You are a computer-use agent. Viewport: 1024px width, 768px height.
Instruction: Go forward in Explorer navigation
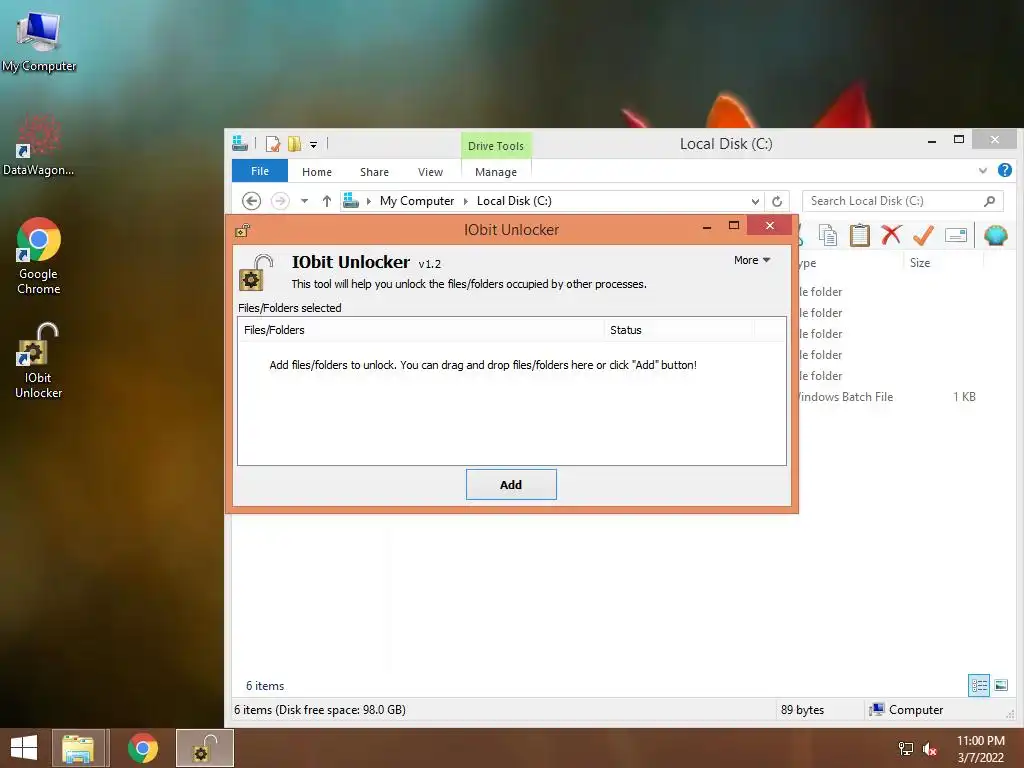[280, 201]
